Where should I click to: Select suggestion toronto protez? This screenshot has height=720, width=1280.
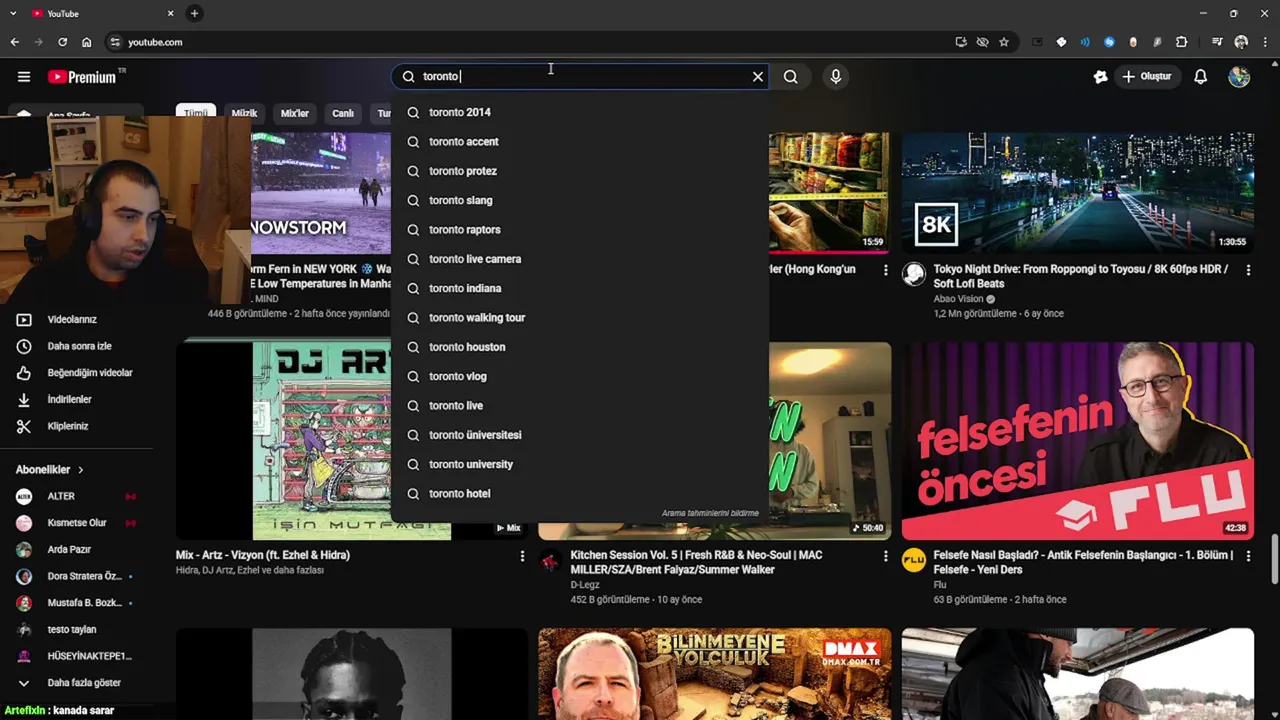pos(580,171)
